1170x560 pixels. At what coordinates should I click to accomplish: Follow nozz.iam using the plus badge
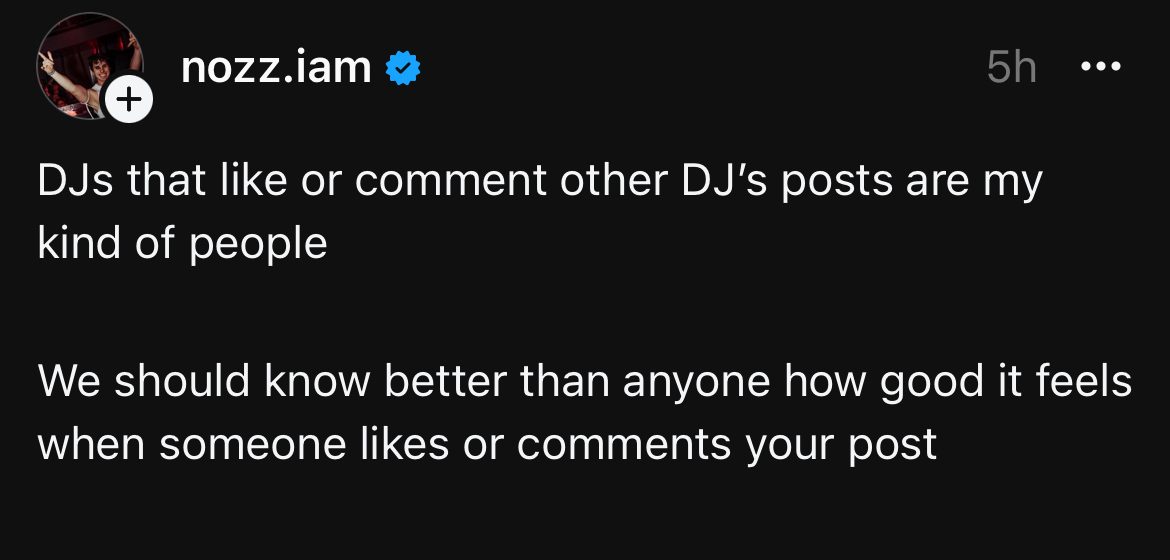pos(128,100)
